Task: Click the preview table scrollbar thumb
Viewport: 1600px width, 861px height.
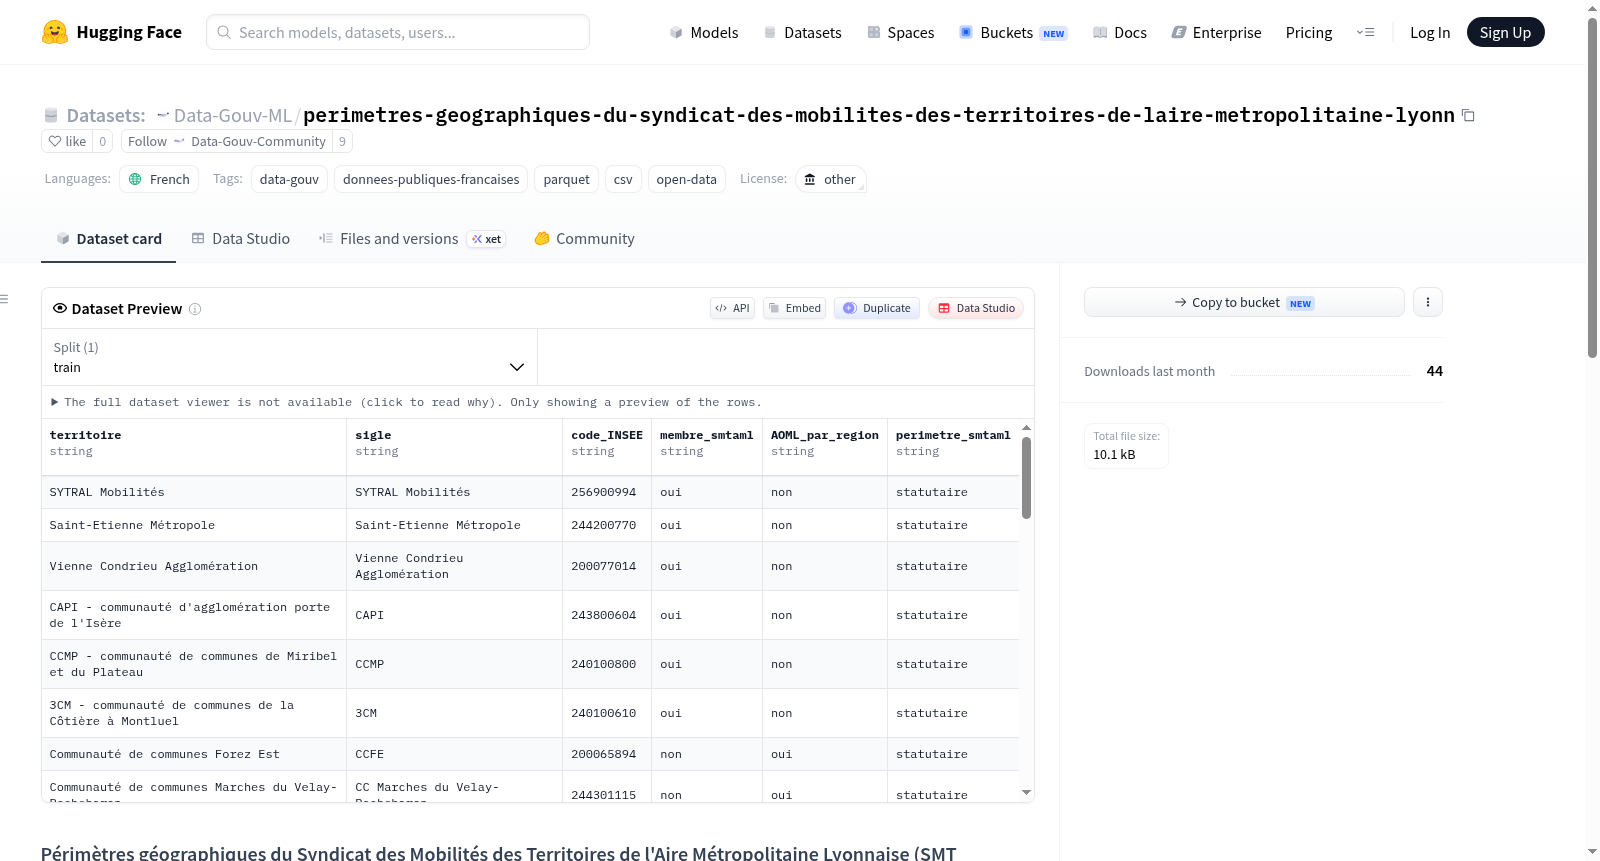Action: [1026, 478]
